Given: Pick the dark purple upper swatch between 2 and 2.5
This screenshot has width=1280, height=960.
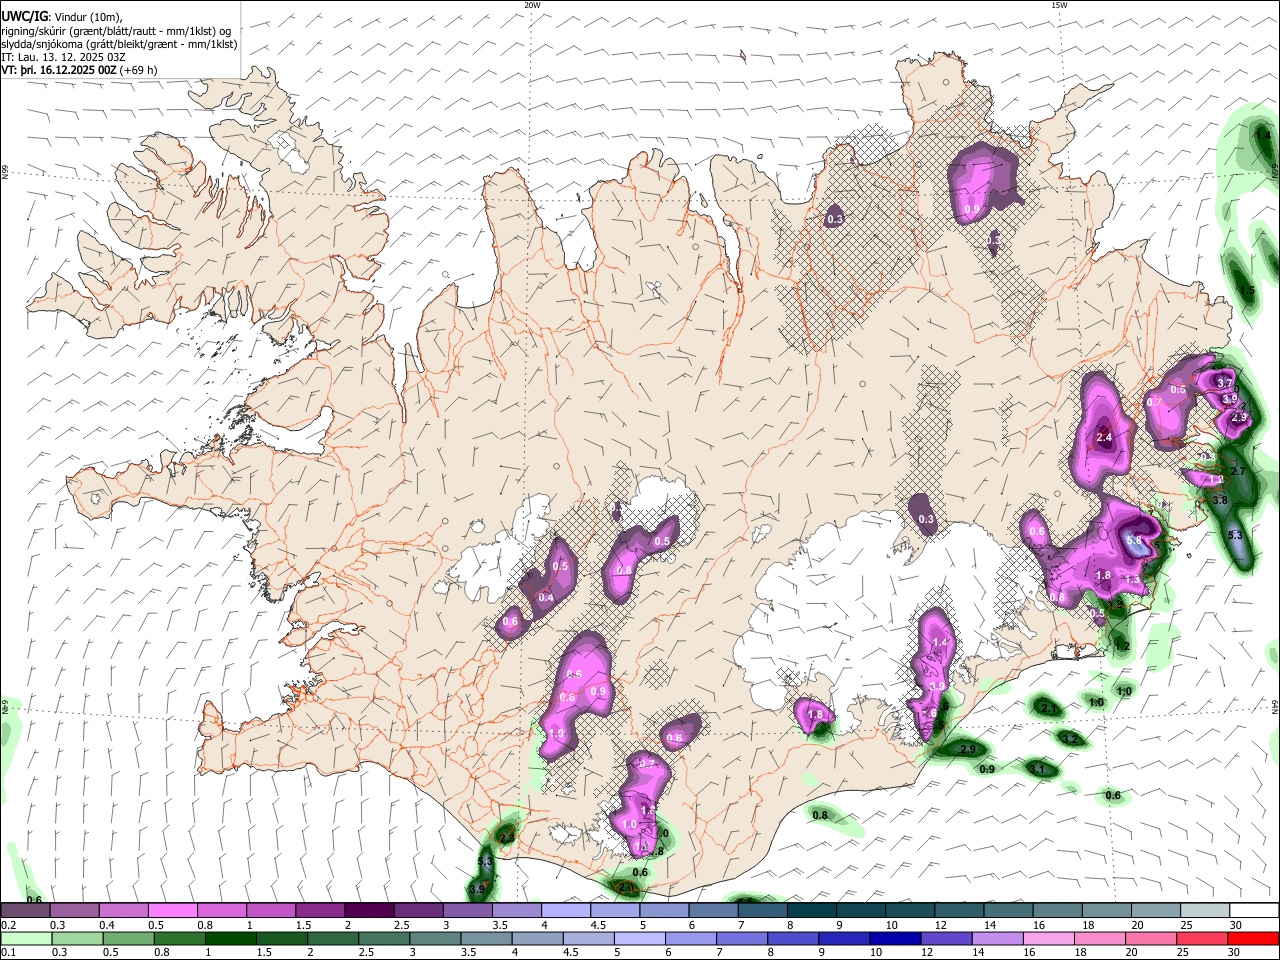Looking at the screenshot, I should [368, 910].
